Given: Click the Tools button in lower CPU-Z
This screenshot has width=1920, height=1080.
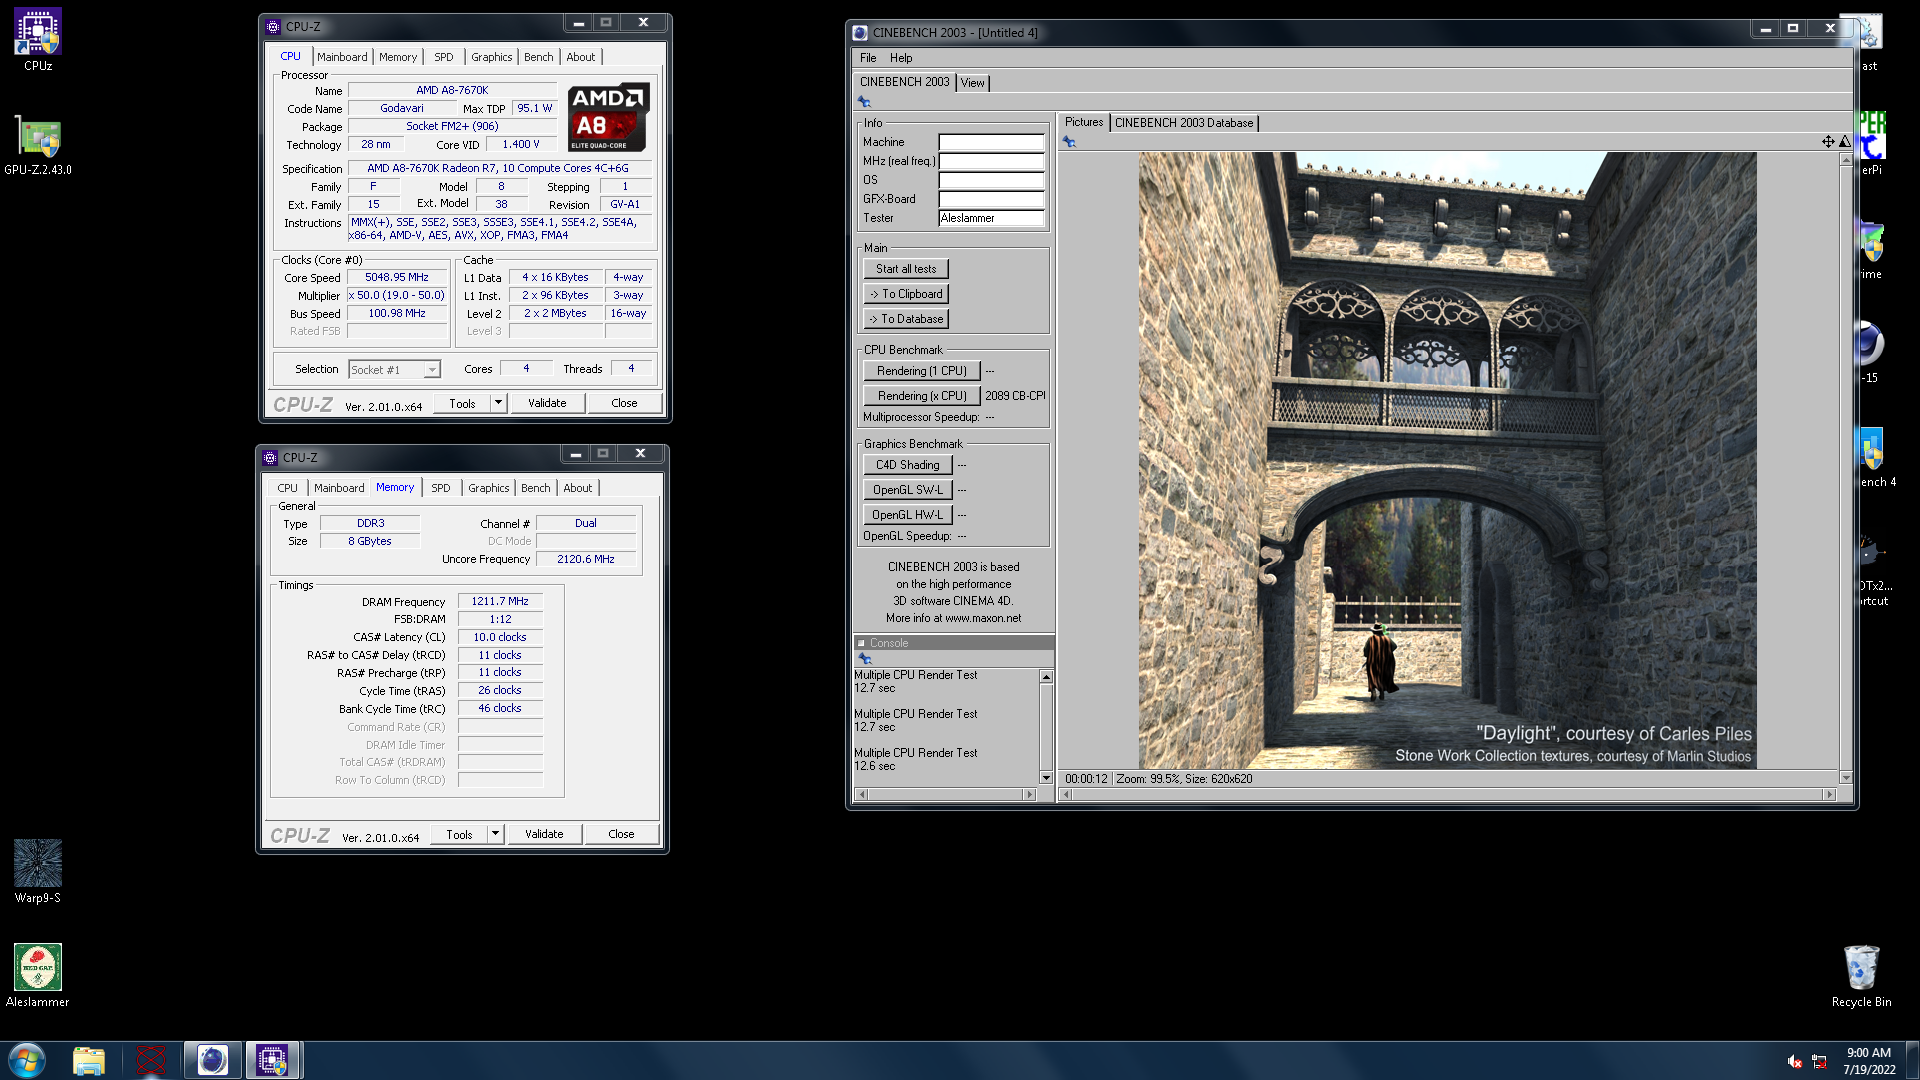Looking at the screenshot, I should pos(459,834).
